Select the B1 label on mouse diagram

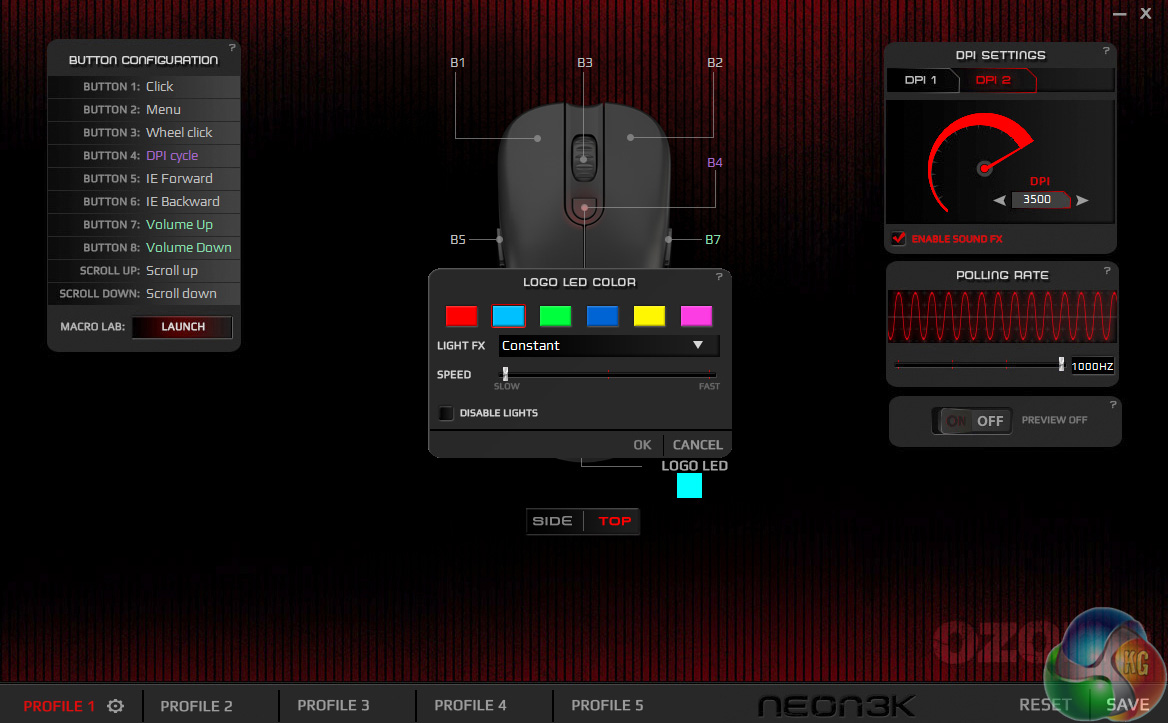pyautogui.click(x=457, y=63)
